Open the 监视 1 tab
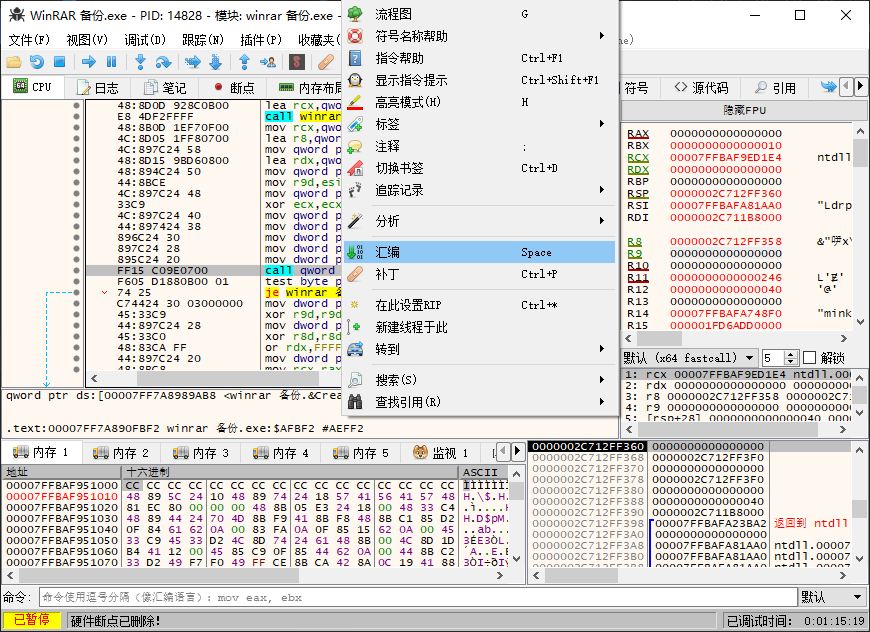This screenshot has height=632, width=870. tap(440, 453)
